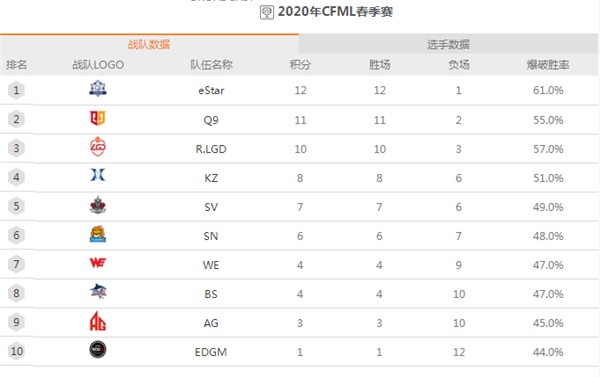Click the 积分 column header
Image resolution: width=600 pixels, height=377 pixels.
pos(300,65)
